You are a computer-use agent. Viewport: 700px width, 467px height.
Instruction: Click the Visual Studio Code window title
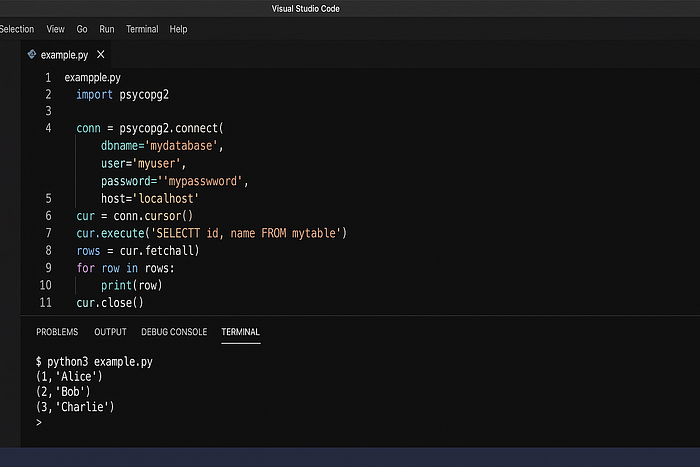click(305, 8)
